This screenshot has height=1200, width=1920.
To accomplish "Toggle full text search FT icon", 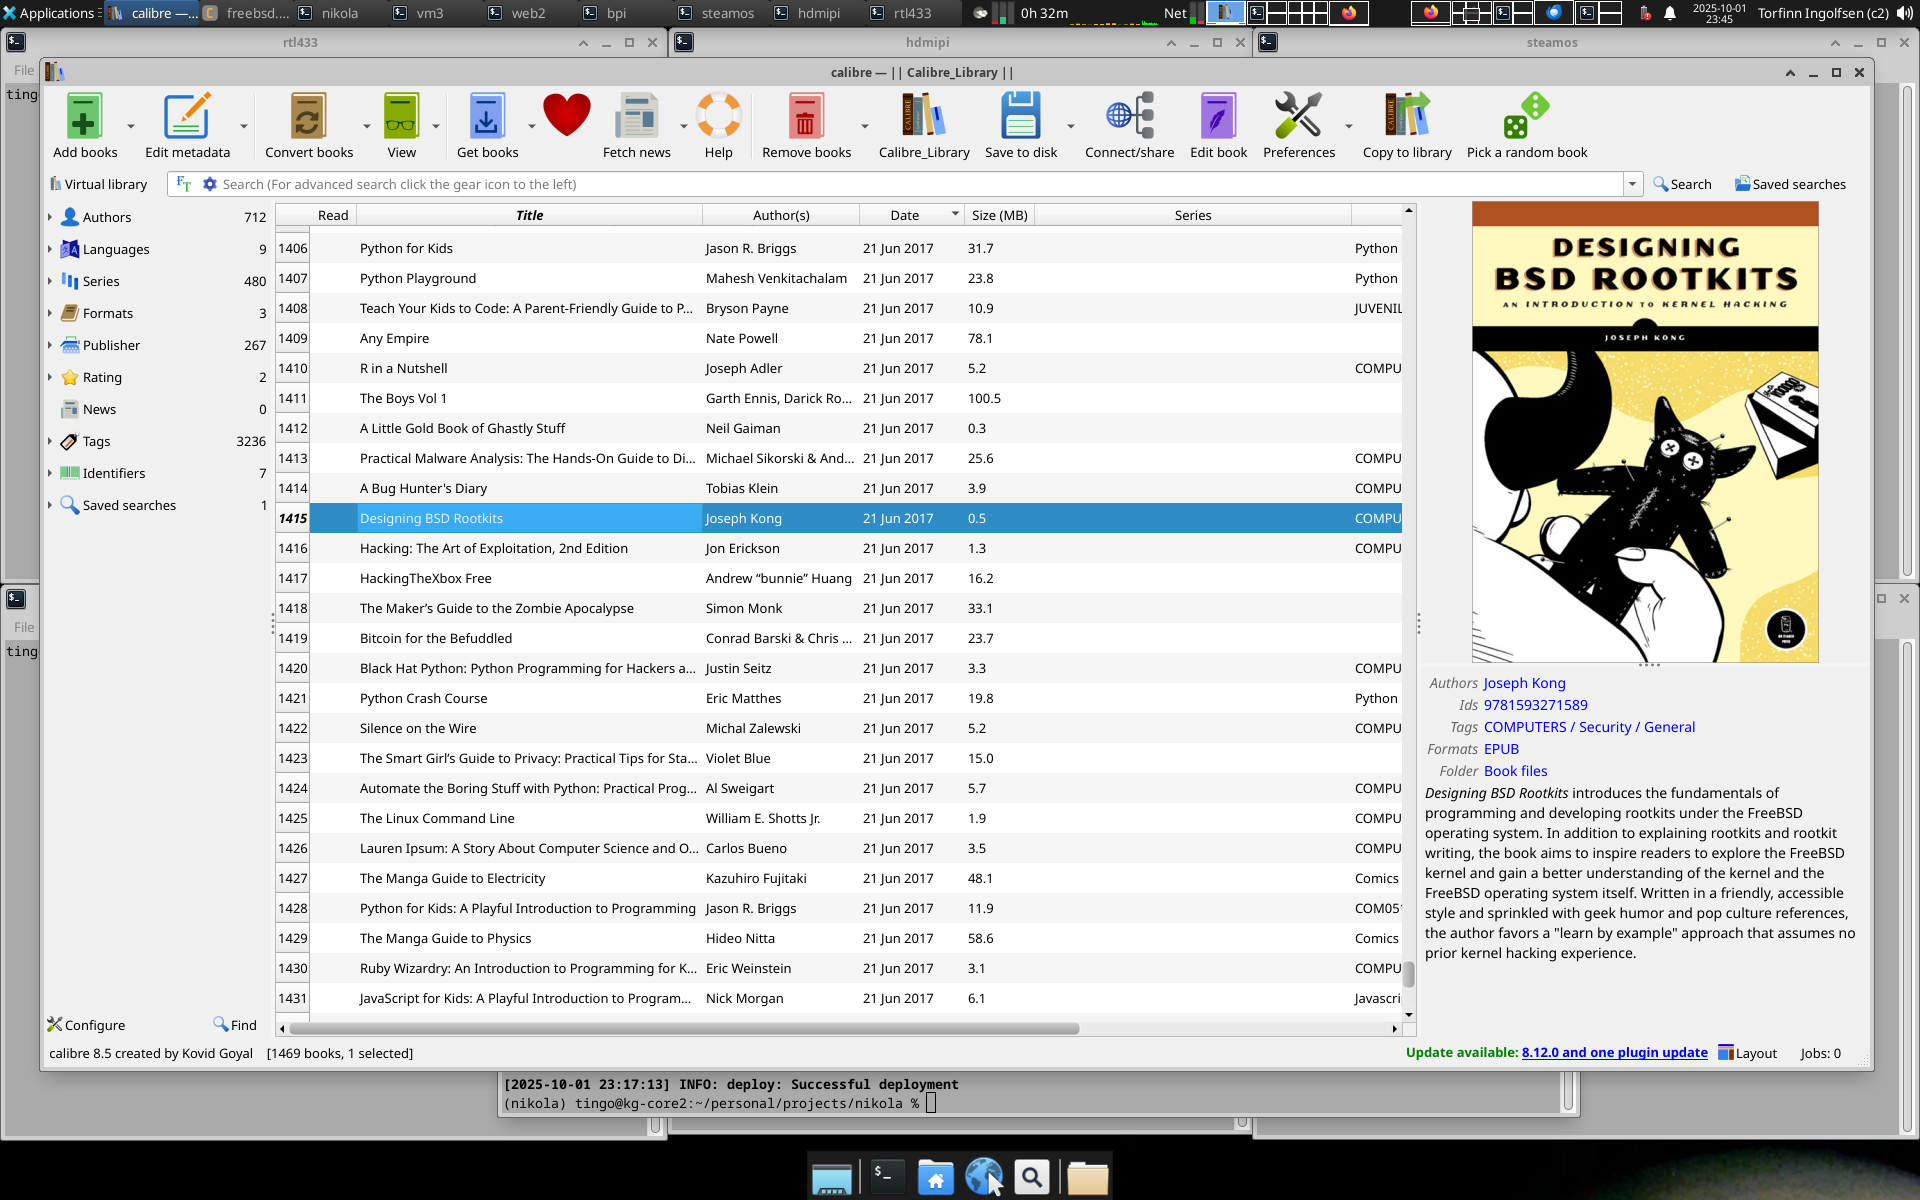I will click(x=184, y=184).
